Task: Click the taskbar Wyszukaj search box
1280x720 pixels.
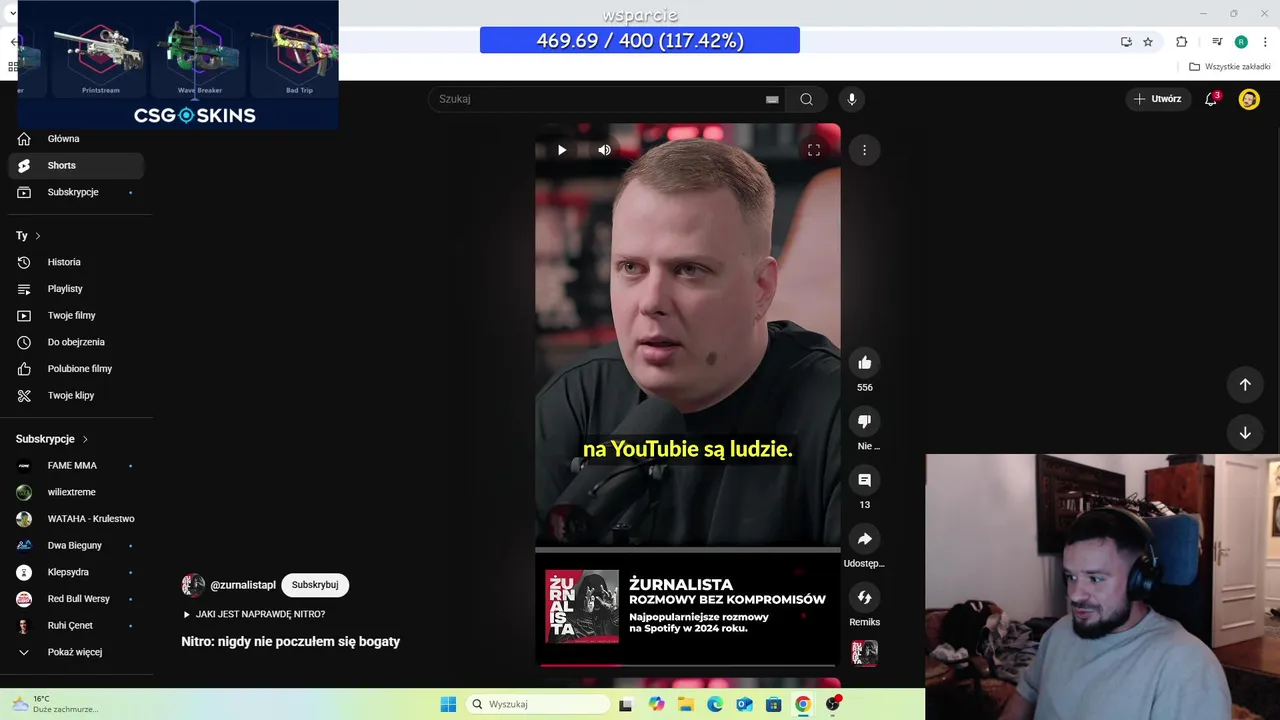Action: [538, 704]
